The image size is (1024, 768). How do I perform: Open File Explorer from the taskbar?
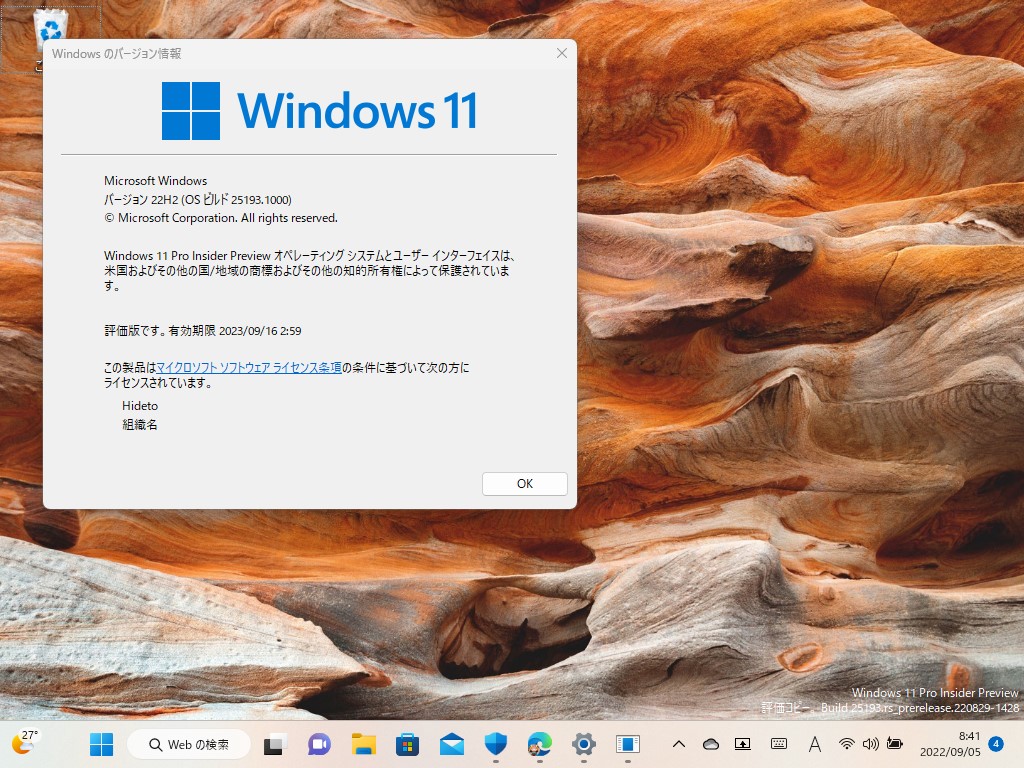point(364,744)
